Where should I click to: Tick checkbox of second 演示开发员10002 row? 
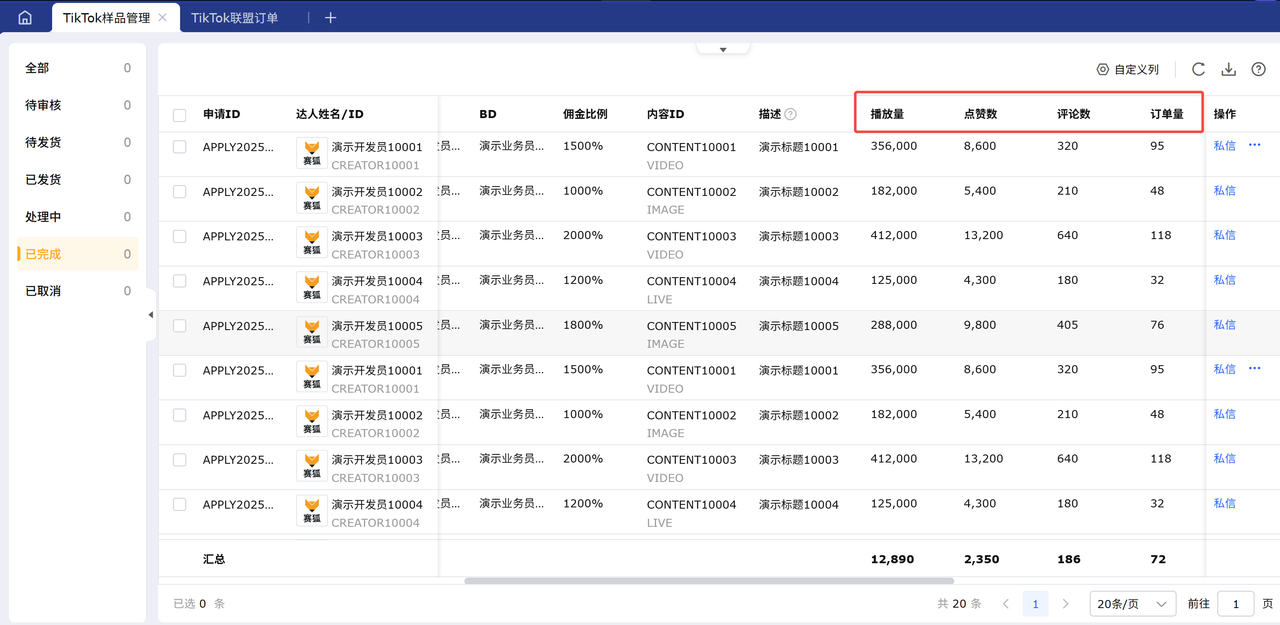(180, 415)
